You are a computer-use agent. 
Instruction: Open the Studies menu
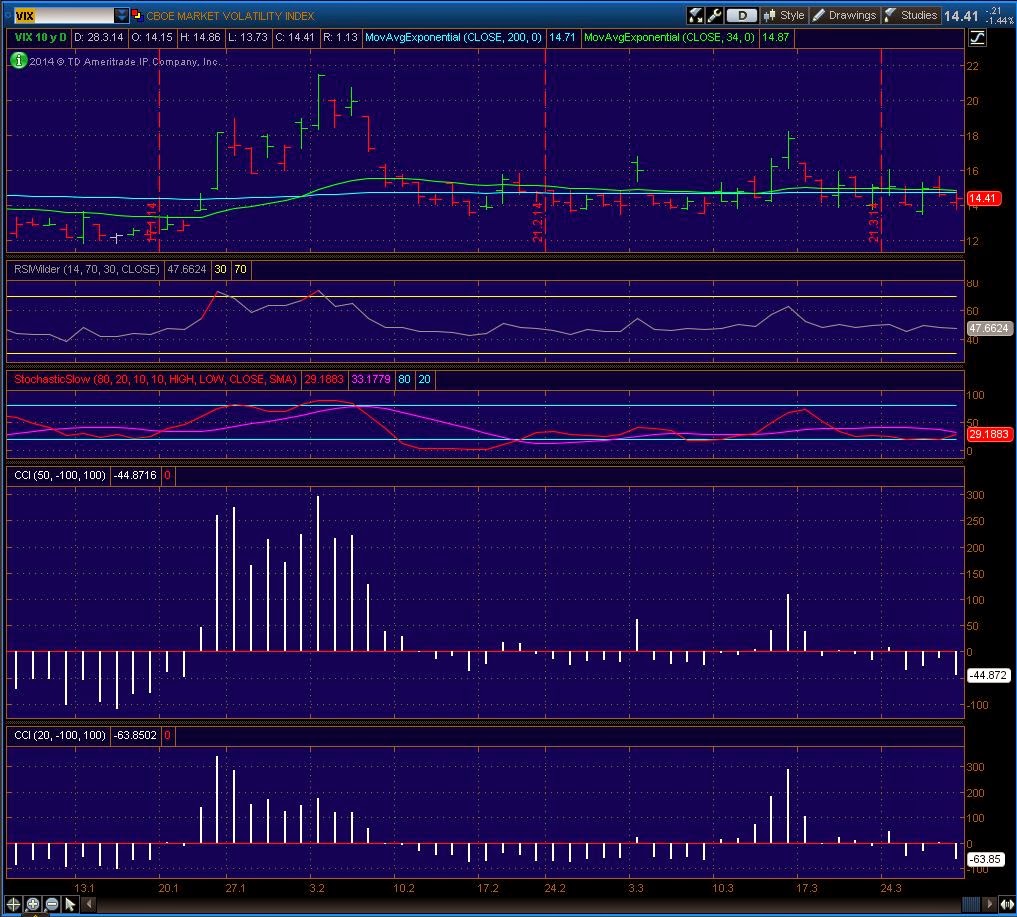(x=911, y=15)
